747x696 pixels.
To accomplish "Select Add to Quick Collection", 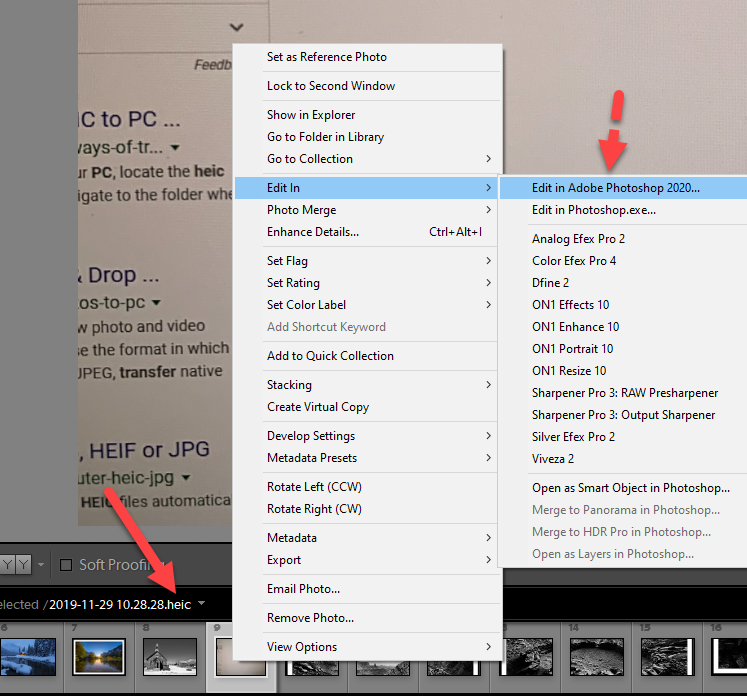I will [366, 356].
